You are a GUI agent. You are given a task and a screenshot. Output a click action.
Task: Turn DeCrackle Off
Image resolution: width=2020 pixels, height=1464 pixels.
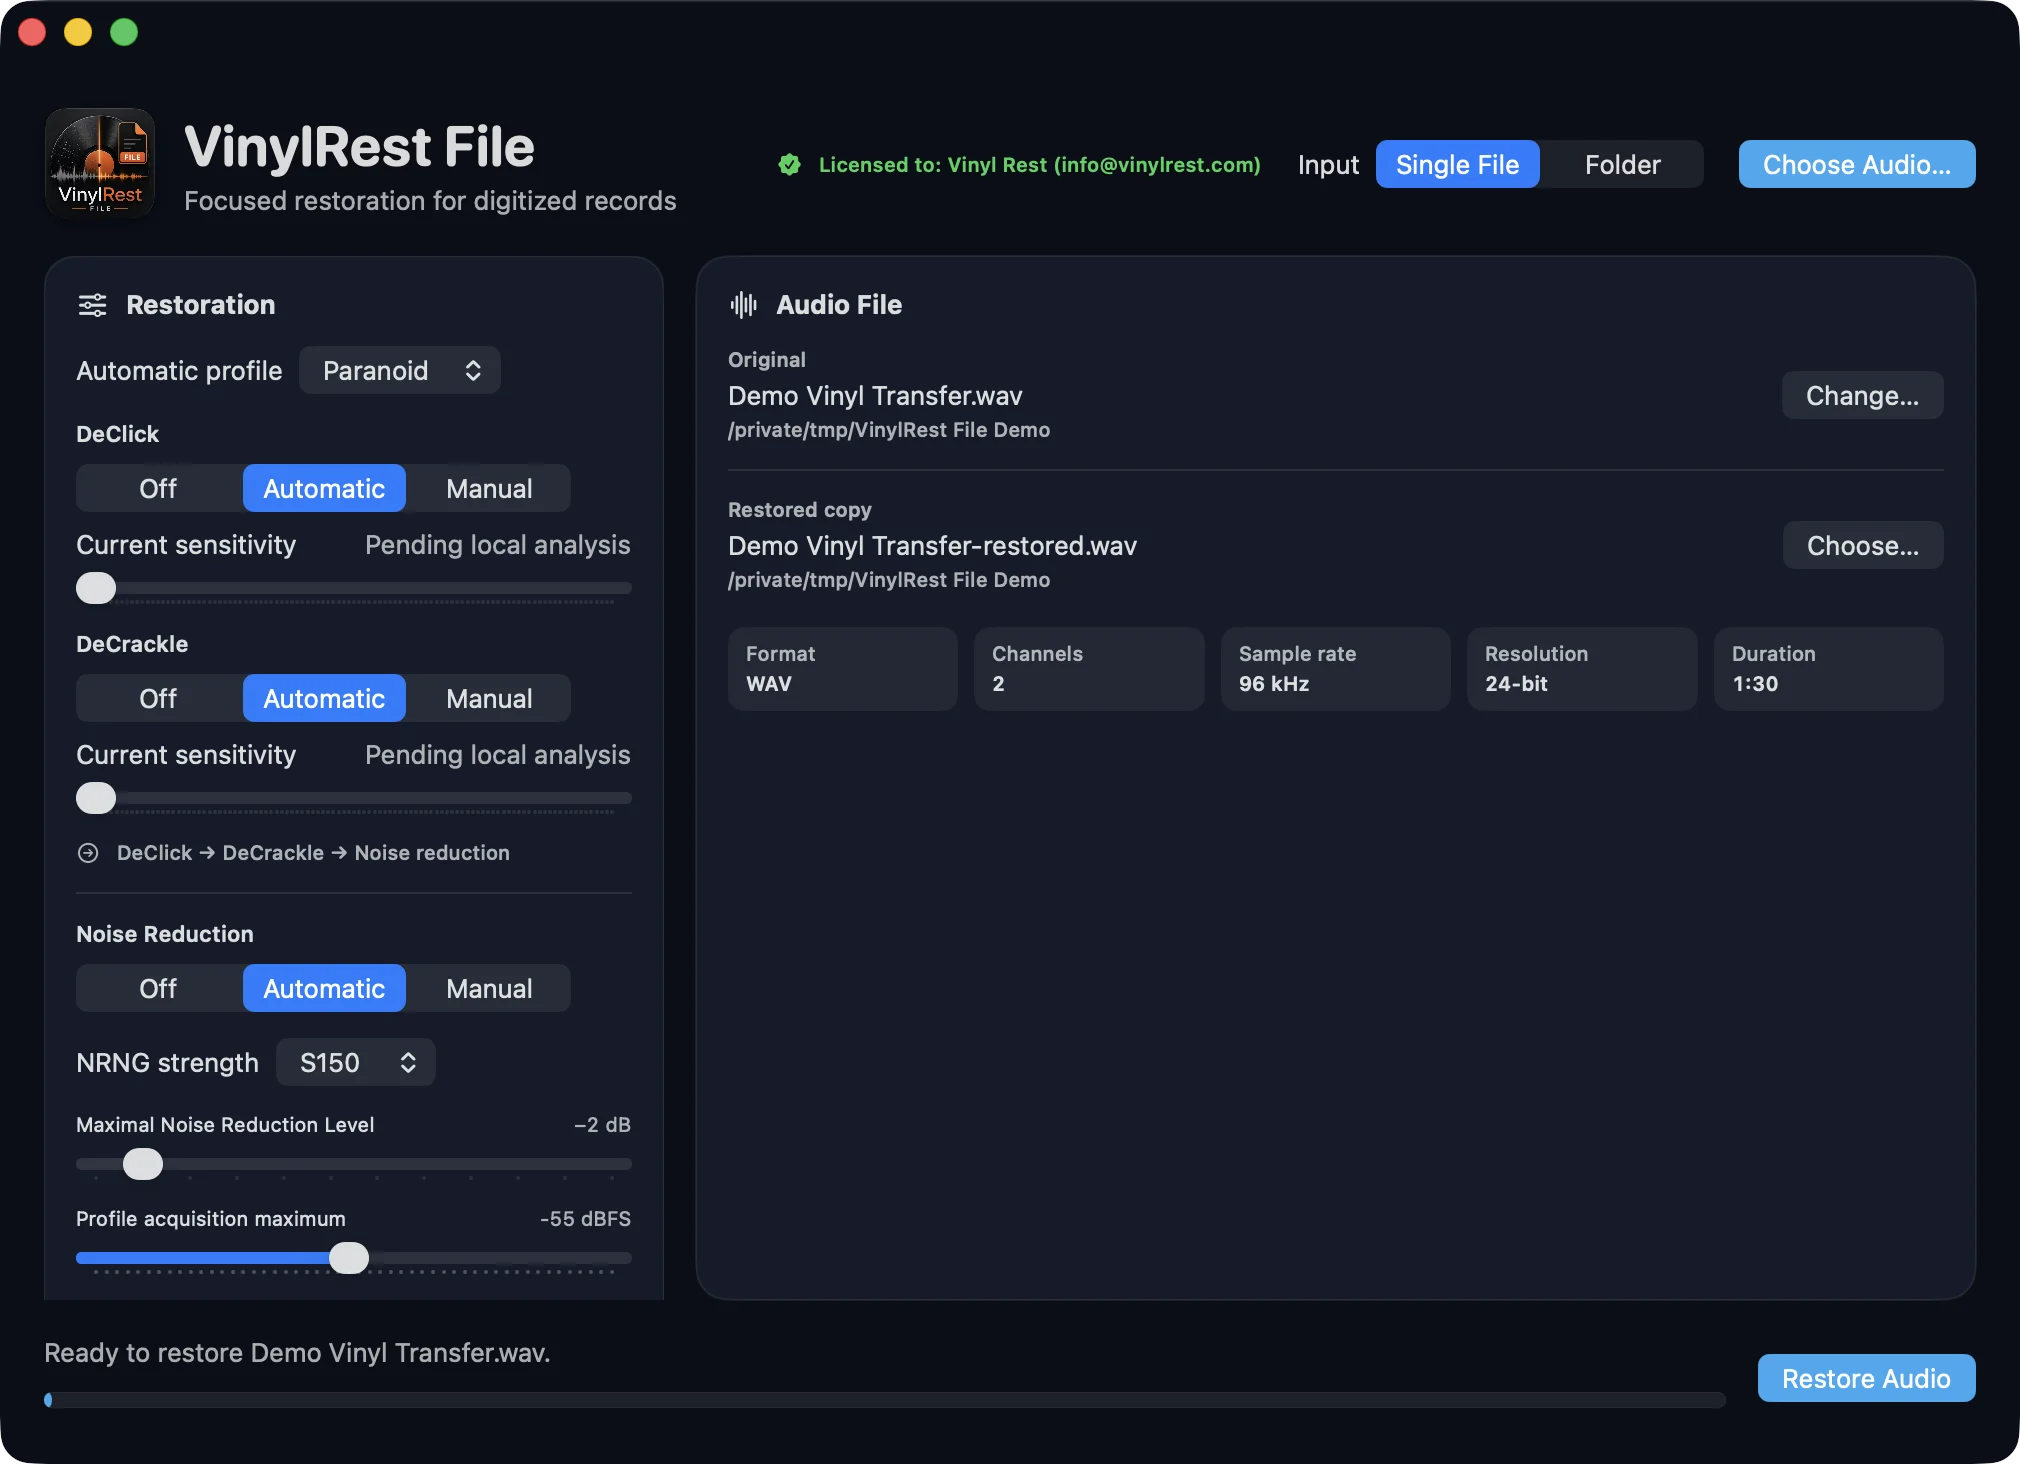point(158,698)
